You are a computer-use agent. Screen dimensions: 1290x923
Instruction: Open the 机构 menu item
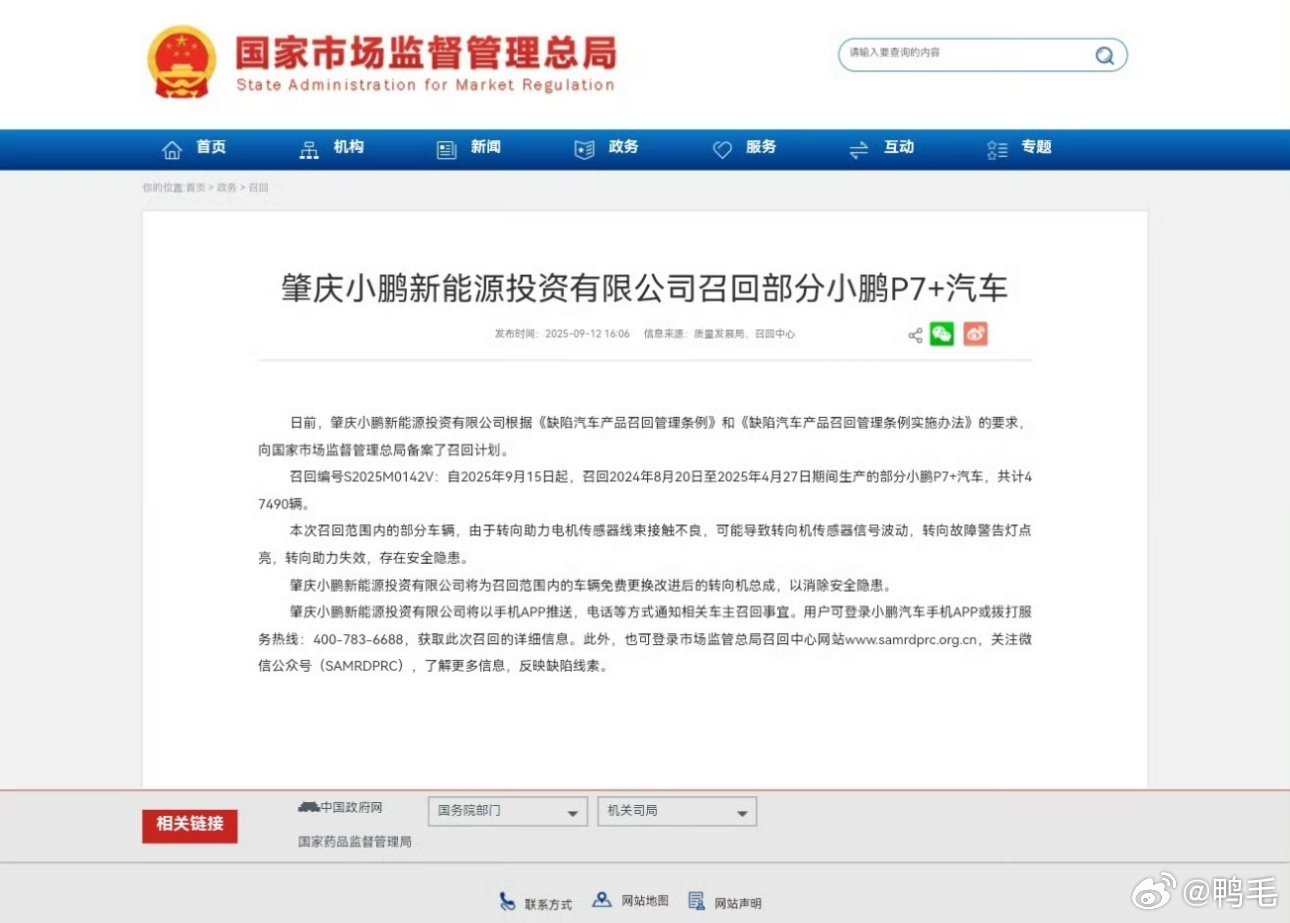(349, 147)
